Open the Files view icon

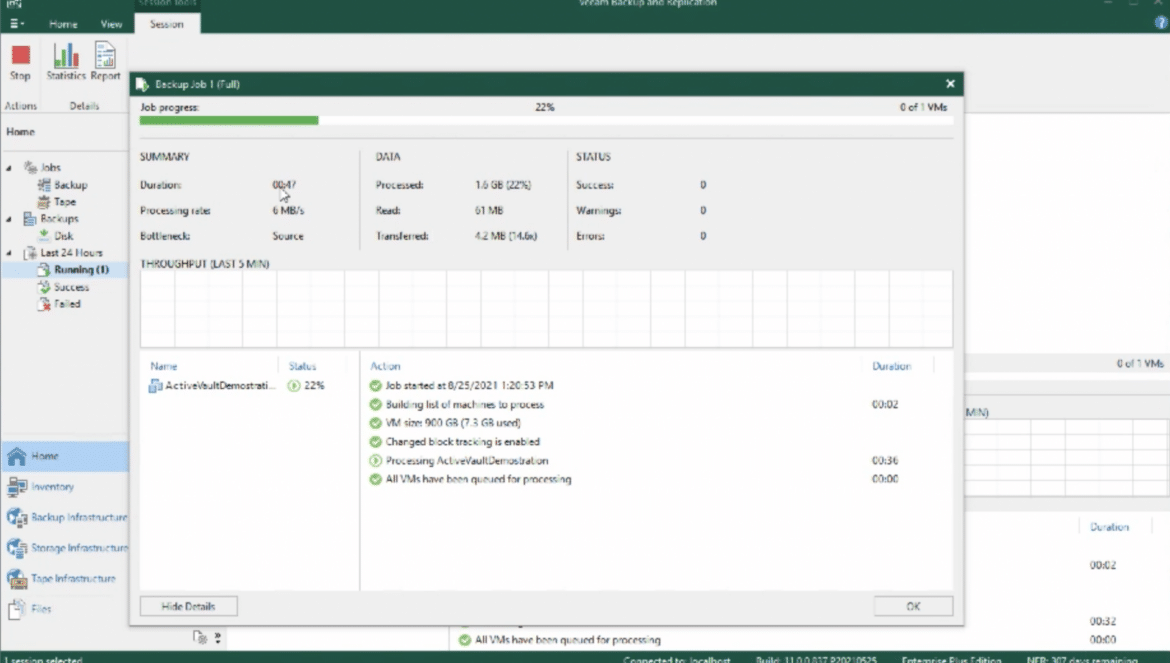(16, 609)
